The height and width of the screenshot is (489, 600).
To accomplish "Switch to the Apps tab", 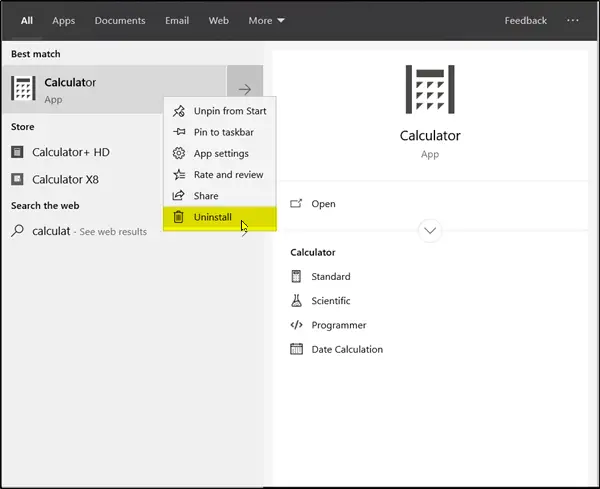I will (64, 20).
